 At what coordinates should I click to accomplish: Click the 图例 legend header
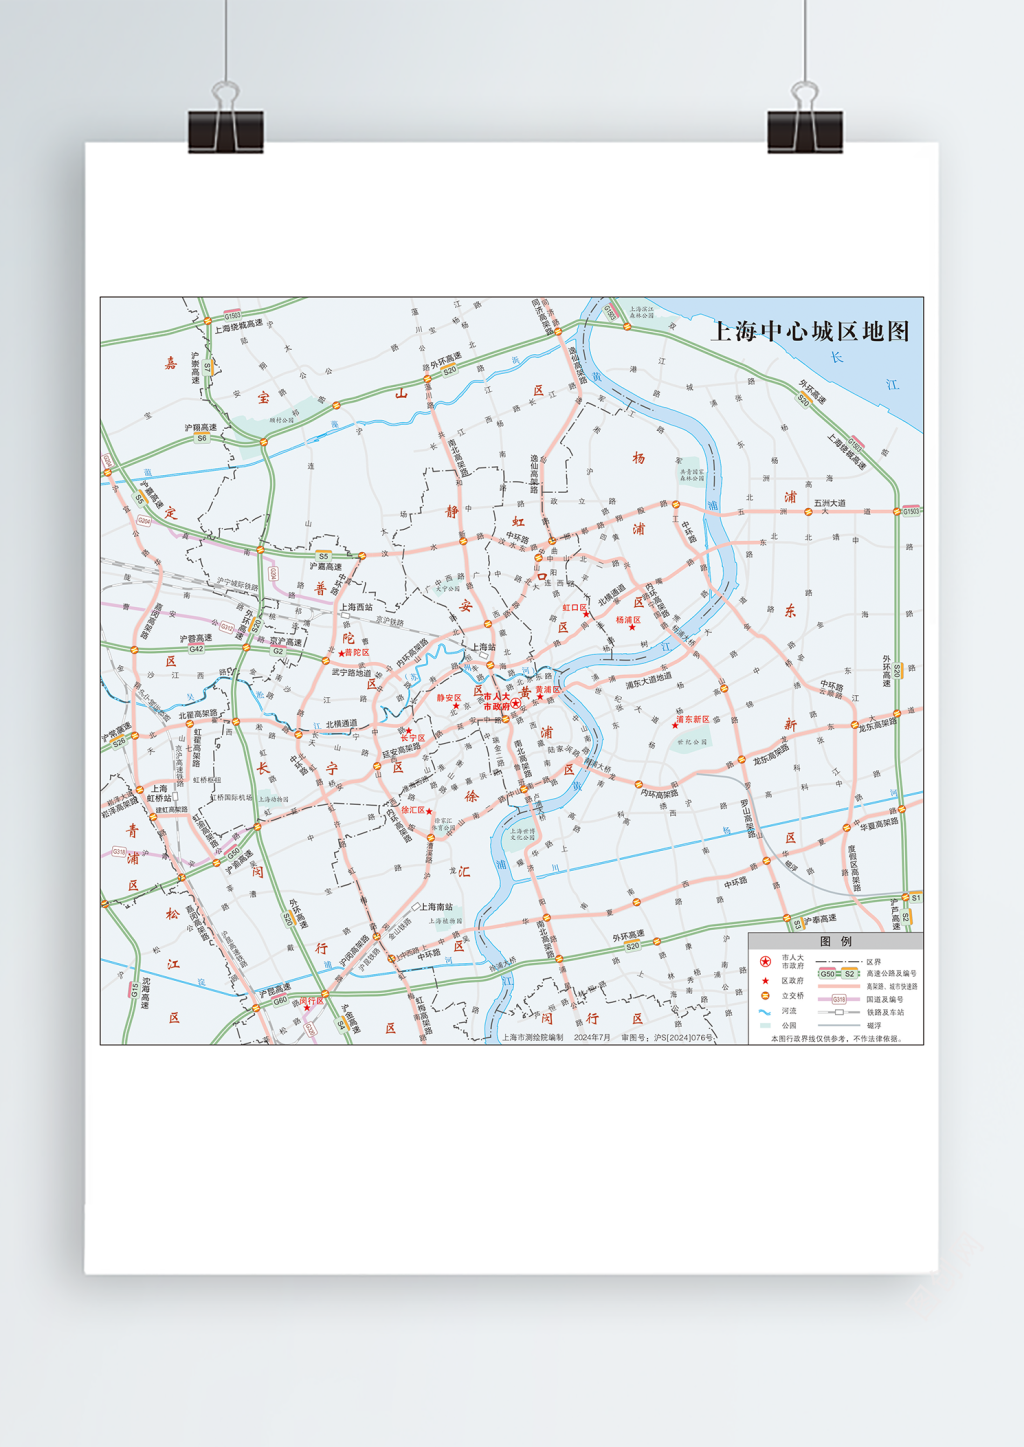(x=835, y=941)
